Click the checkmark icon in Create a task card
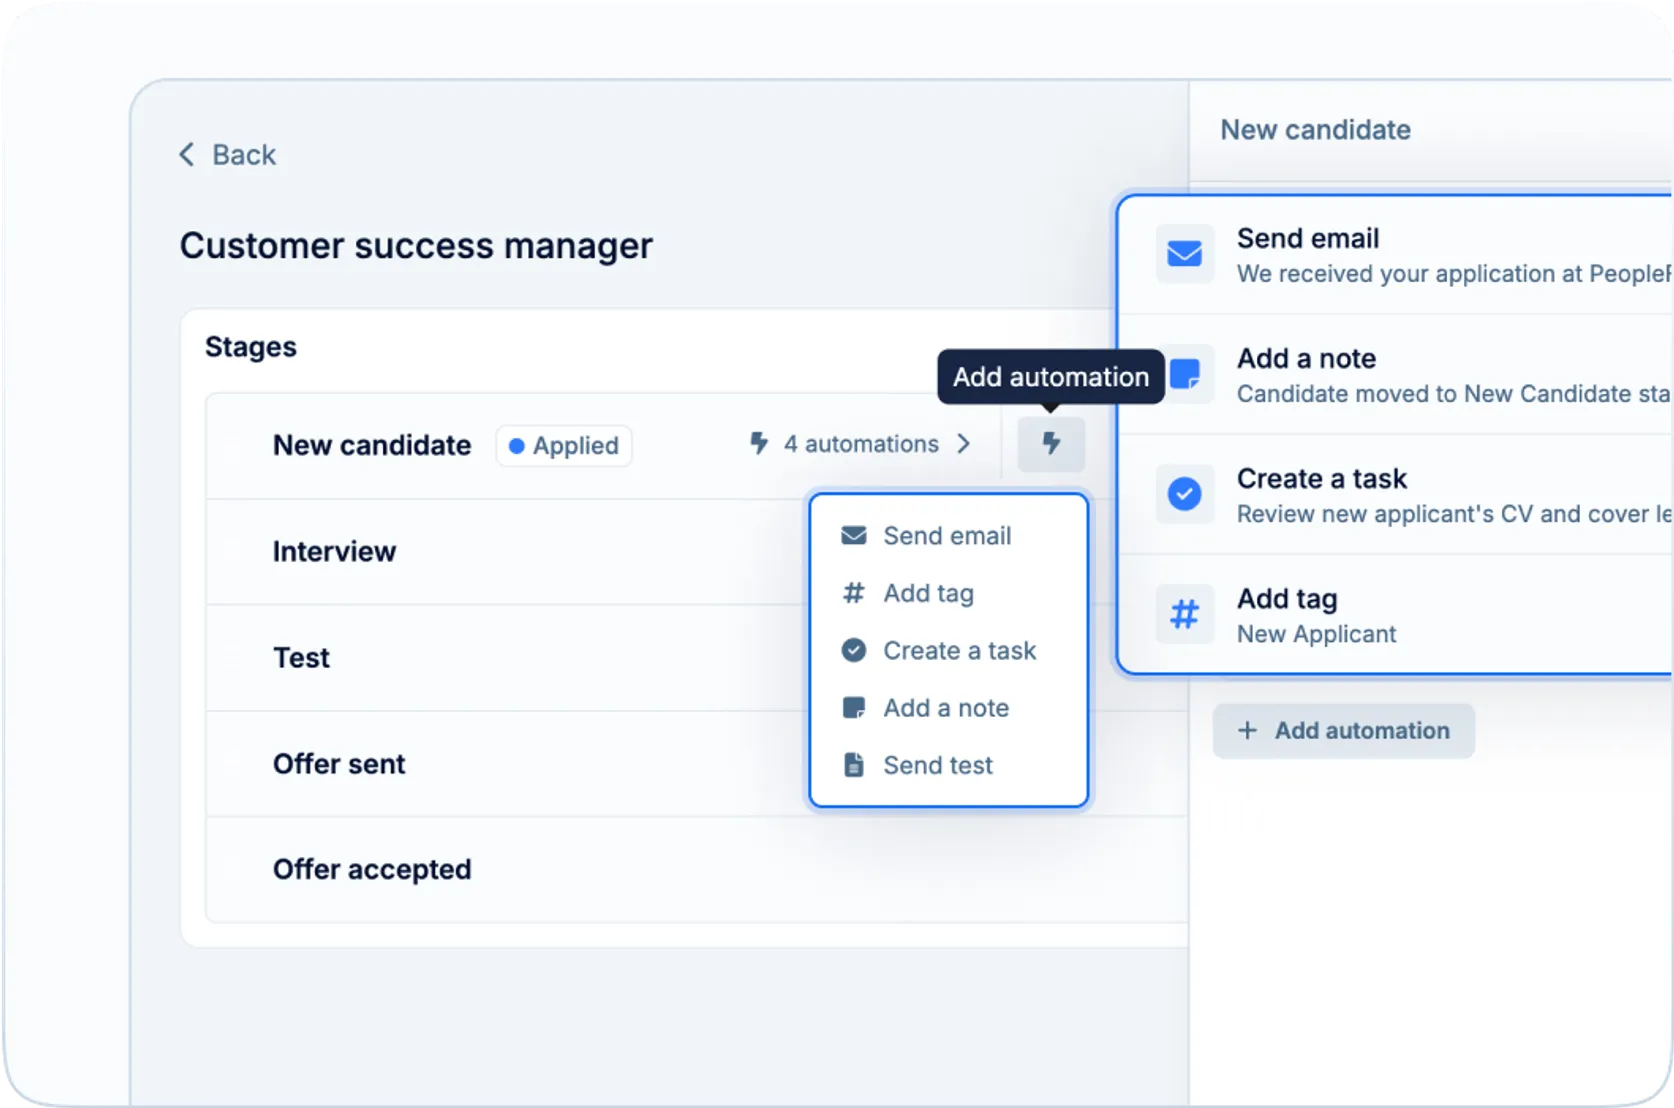The width and height of the screenshot is (1674, 1108). click(1185, 494)
